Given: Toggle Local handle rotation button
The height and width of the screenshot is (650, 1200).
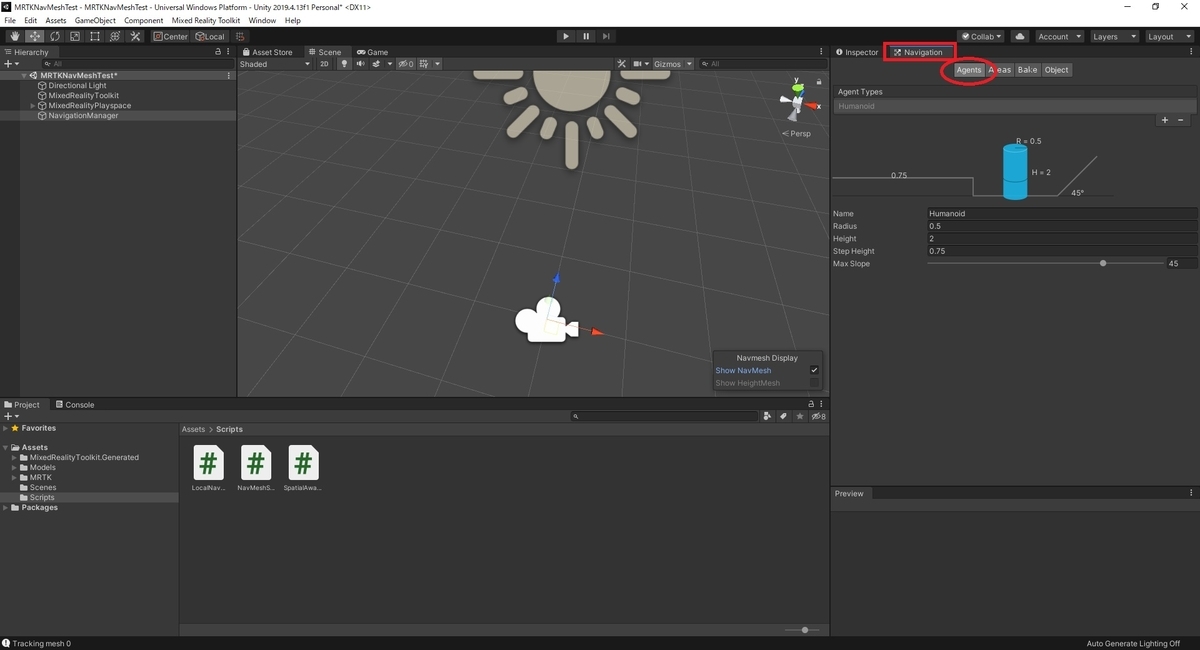Looking at the screenshot, I should 211,36.
